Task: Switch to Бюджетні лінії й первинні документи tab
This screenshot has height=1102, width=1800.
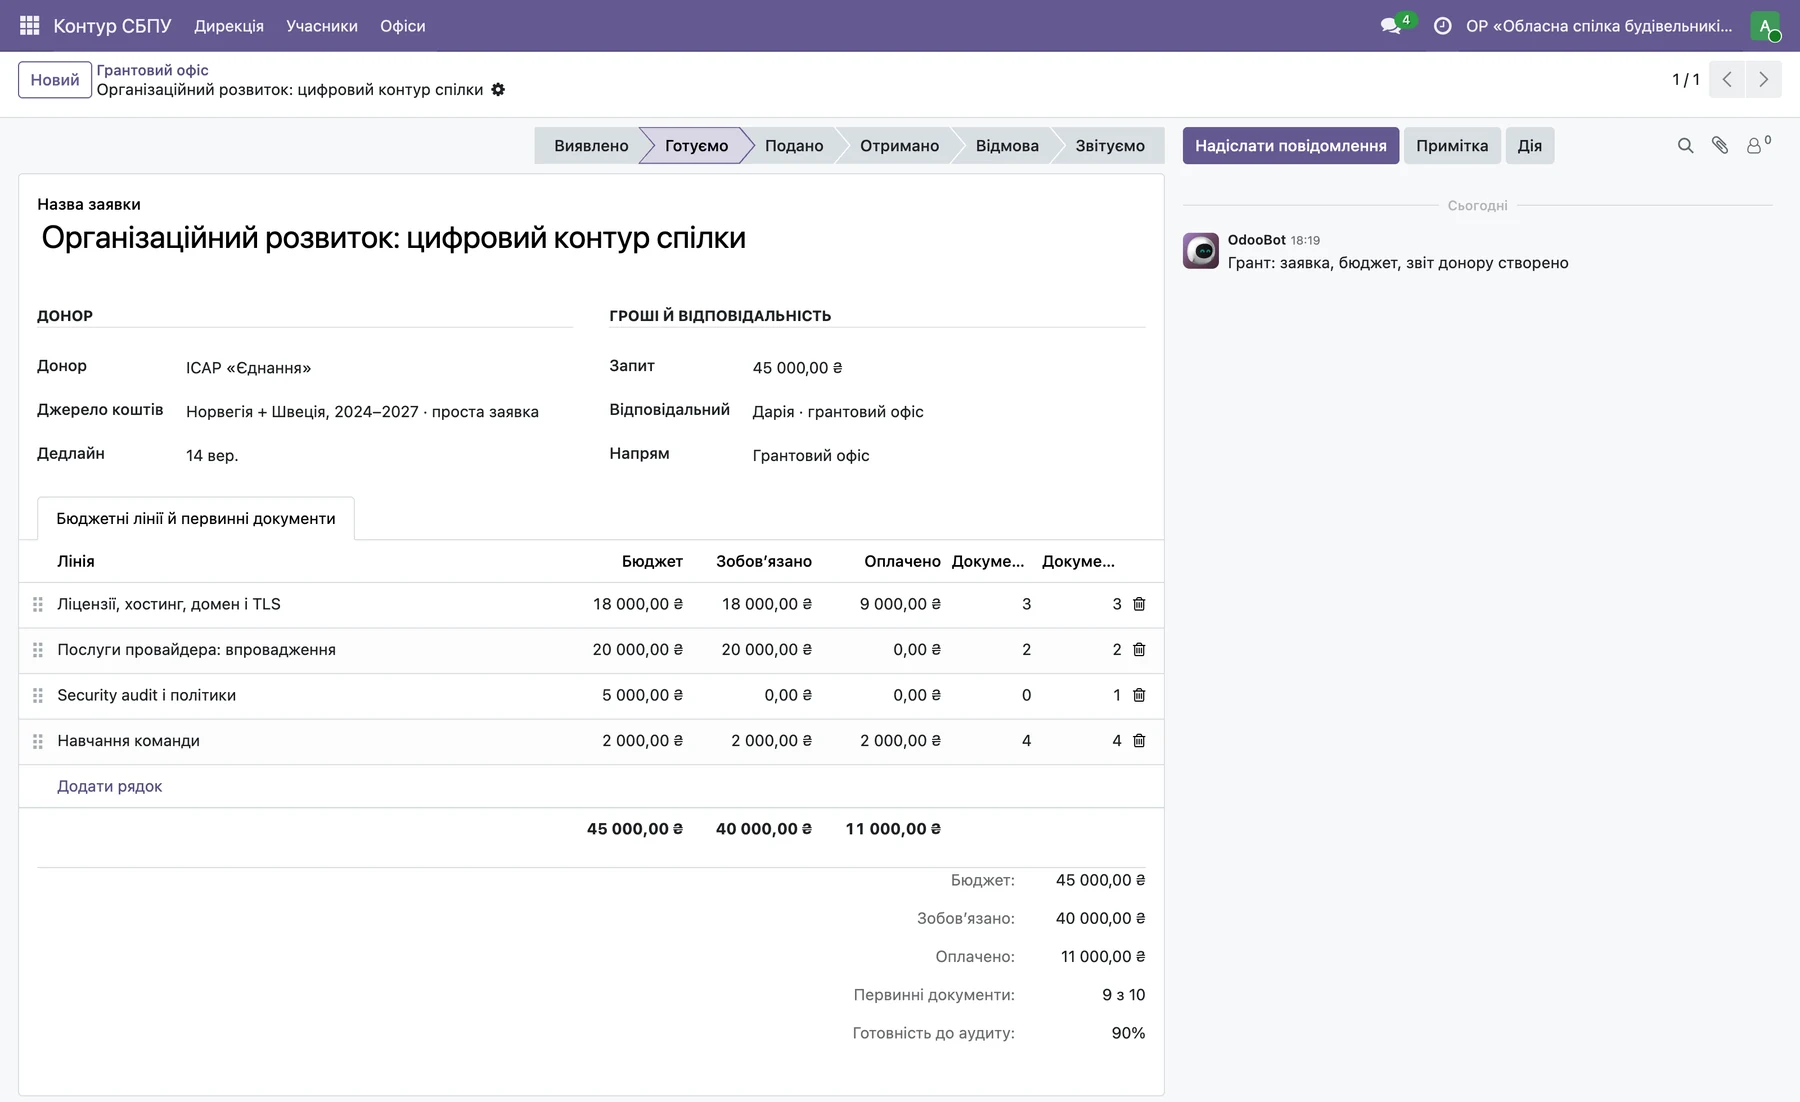Action: pyautogui.click(x=196, y=518)
